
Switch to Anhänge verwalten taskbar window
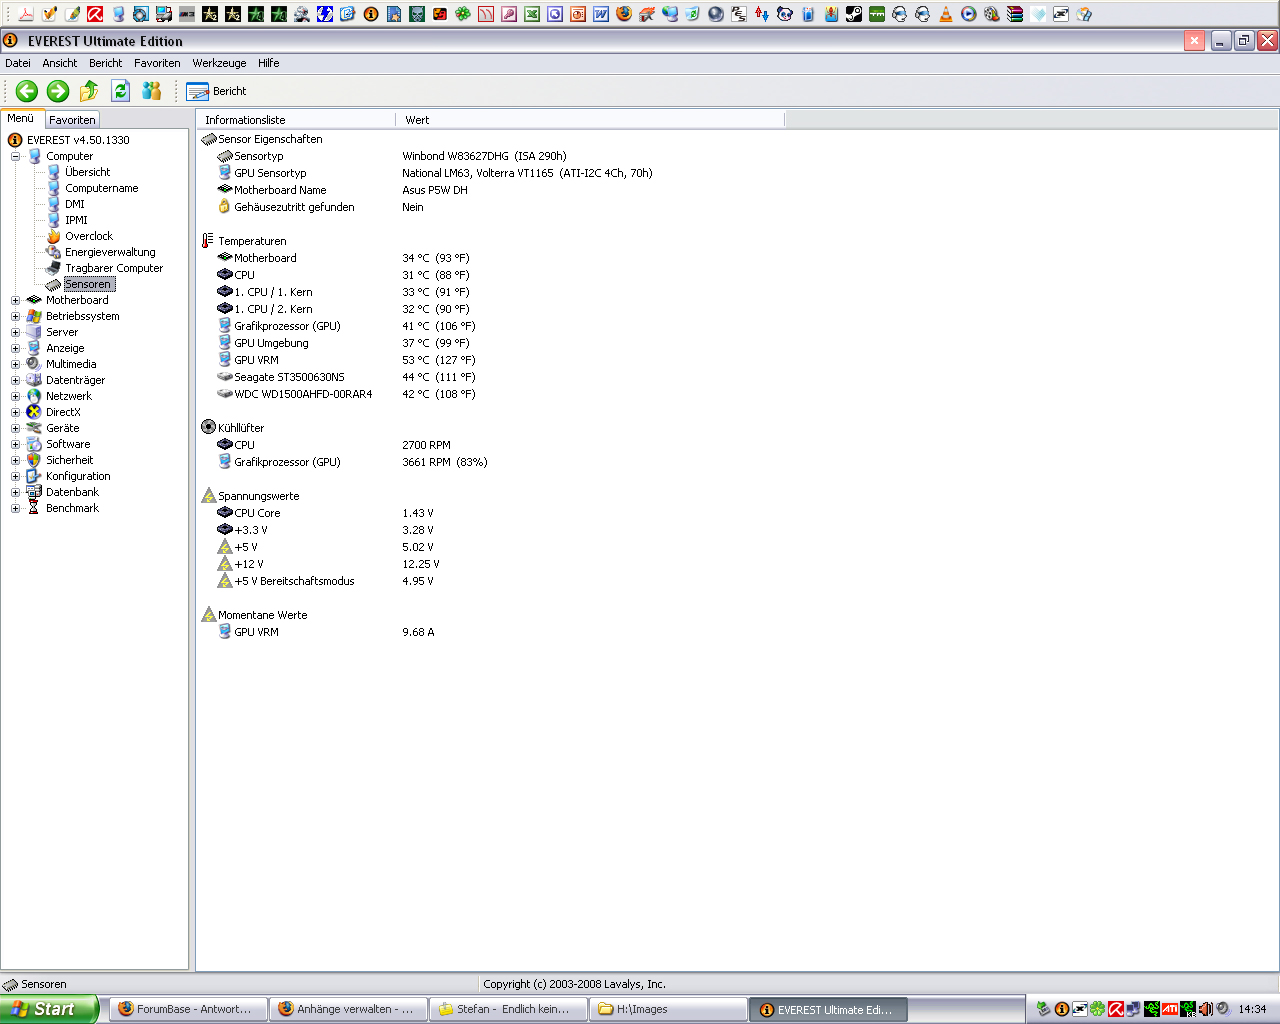tap(348, 1009)
